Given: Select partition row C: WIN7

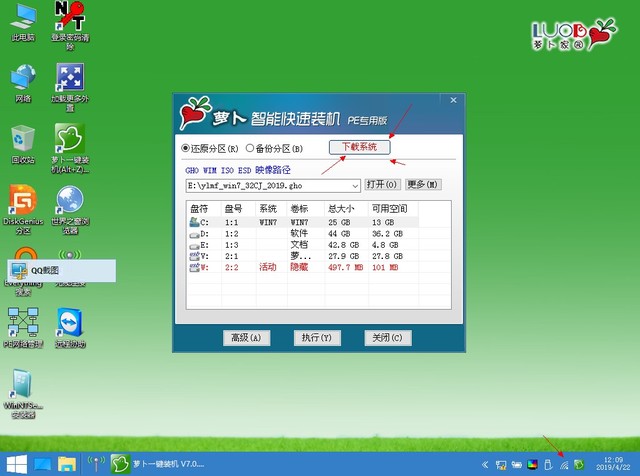Looking at the screenshot, I should click(x=303, y=222).
